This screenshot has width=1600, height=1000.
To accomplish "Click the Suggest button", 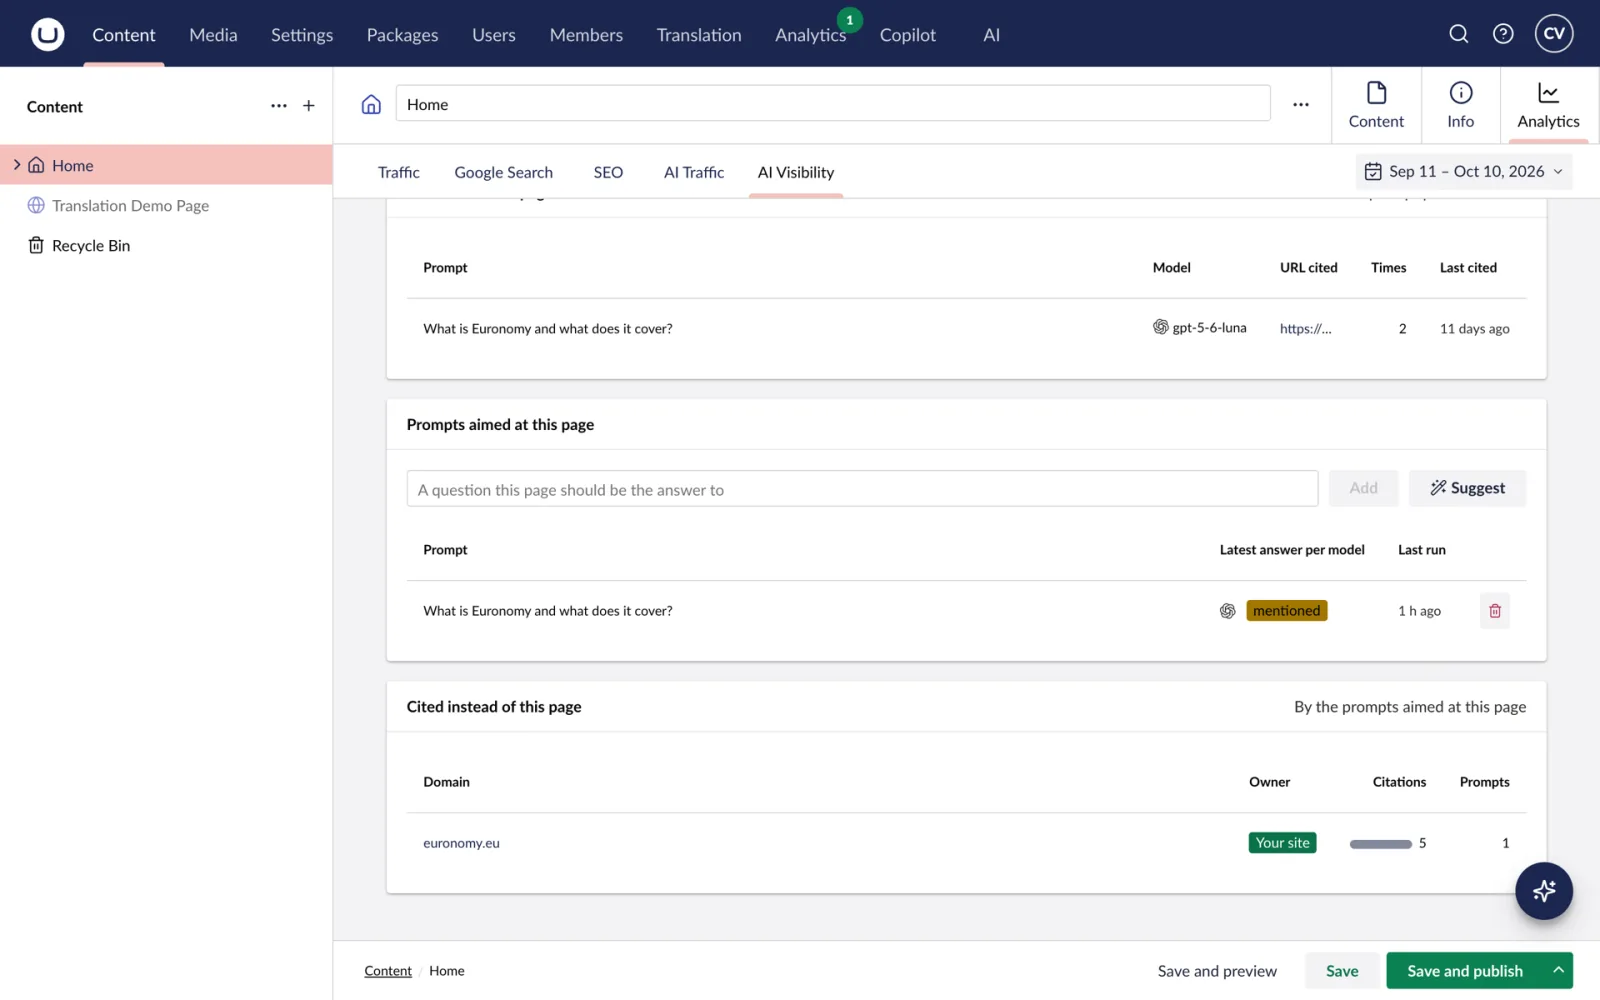I will click(x=1467, y=488).
